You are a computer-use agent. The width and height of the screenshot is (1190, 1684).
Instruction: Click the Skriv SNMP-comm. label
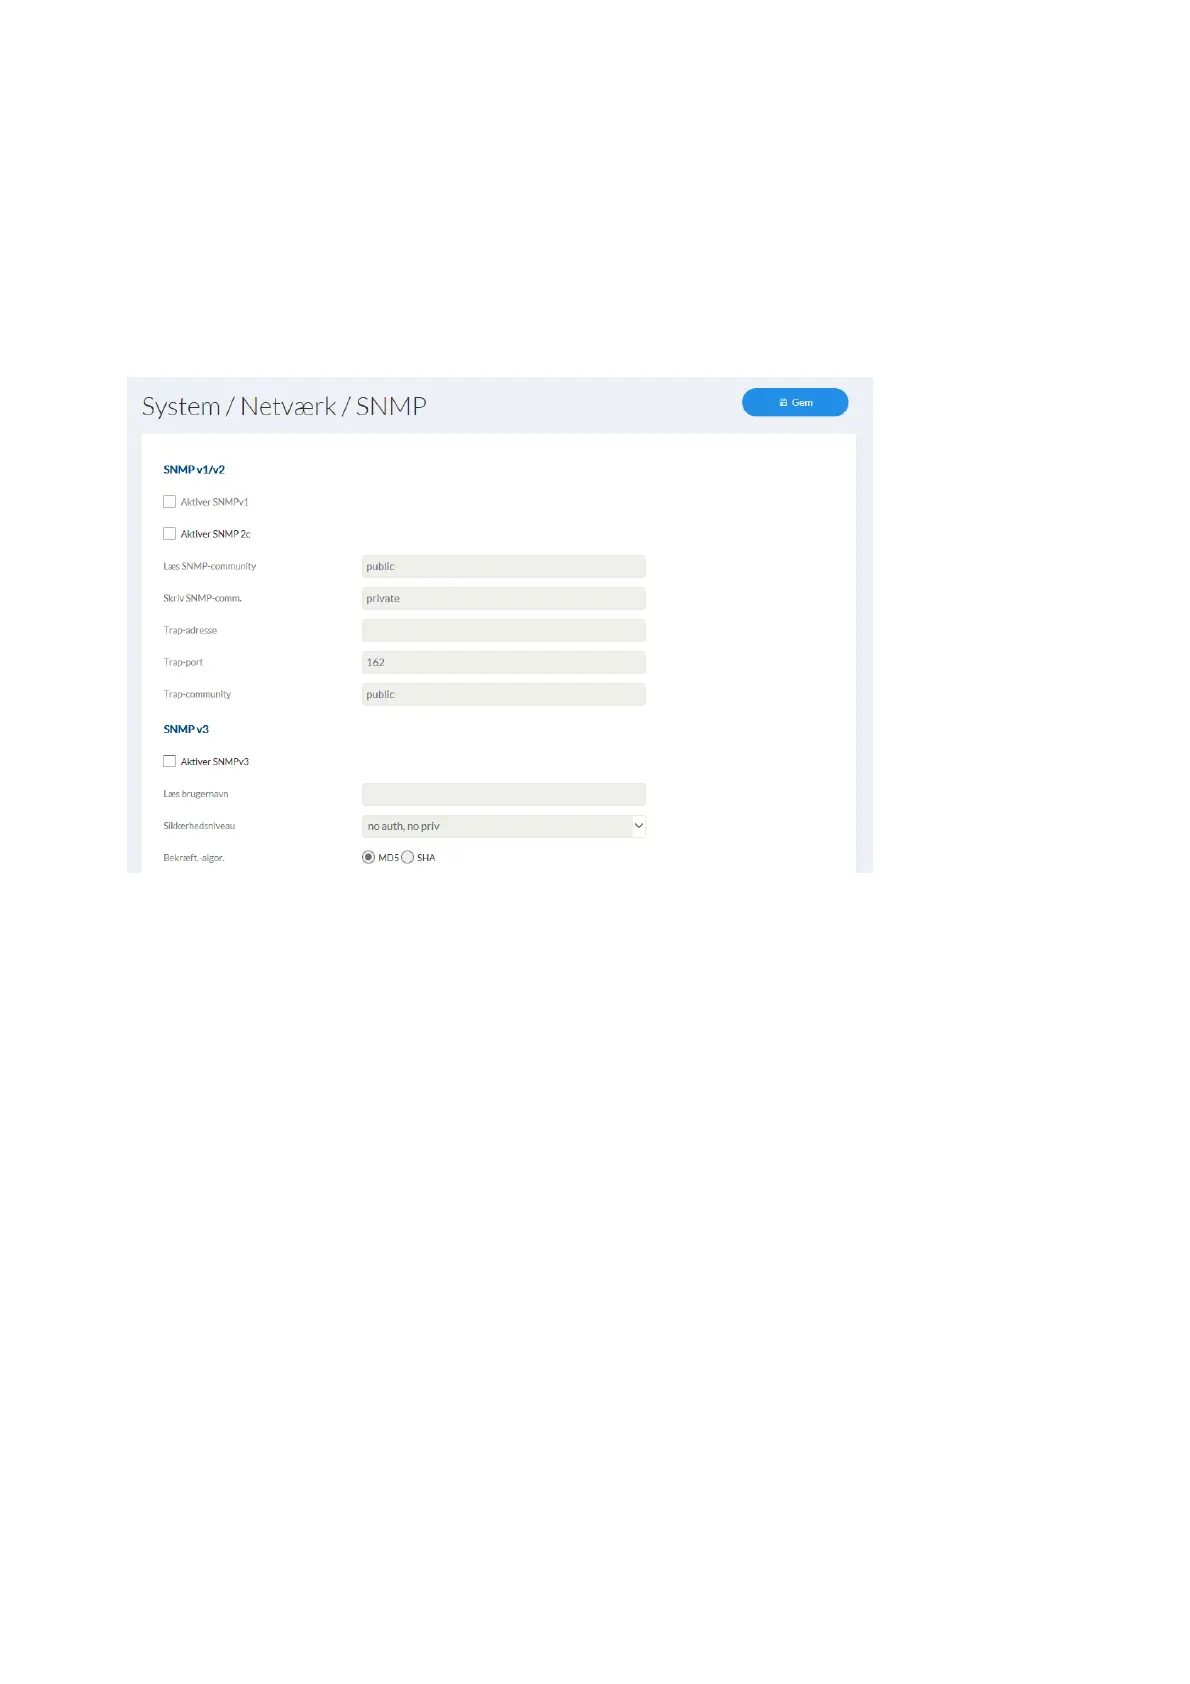point(202,598)
